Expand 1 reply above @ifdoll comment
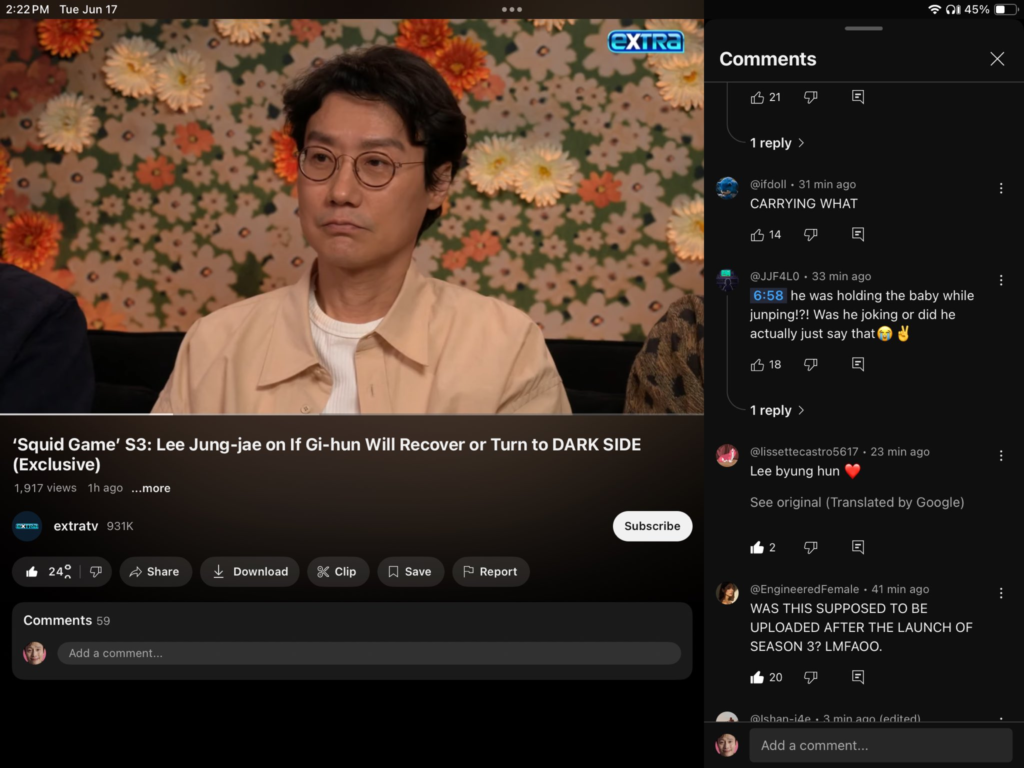The width and height of the screenshot is (1024, 768). coord(776,143)
